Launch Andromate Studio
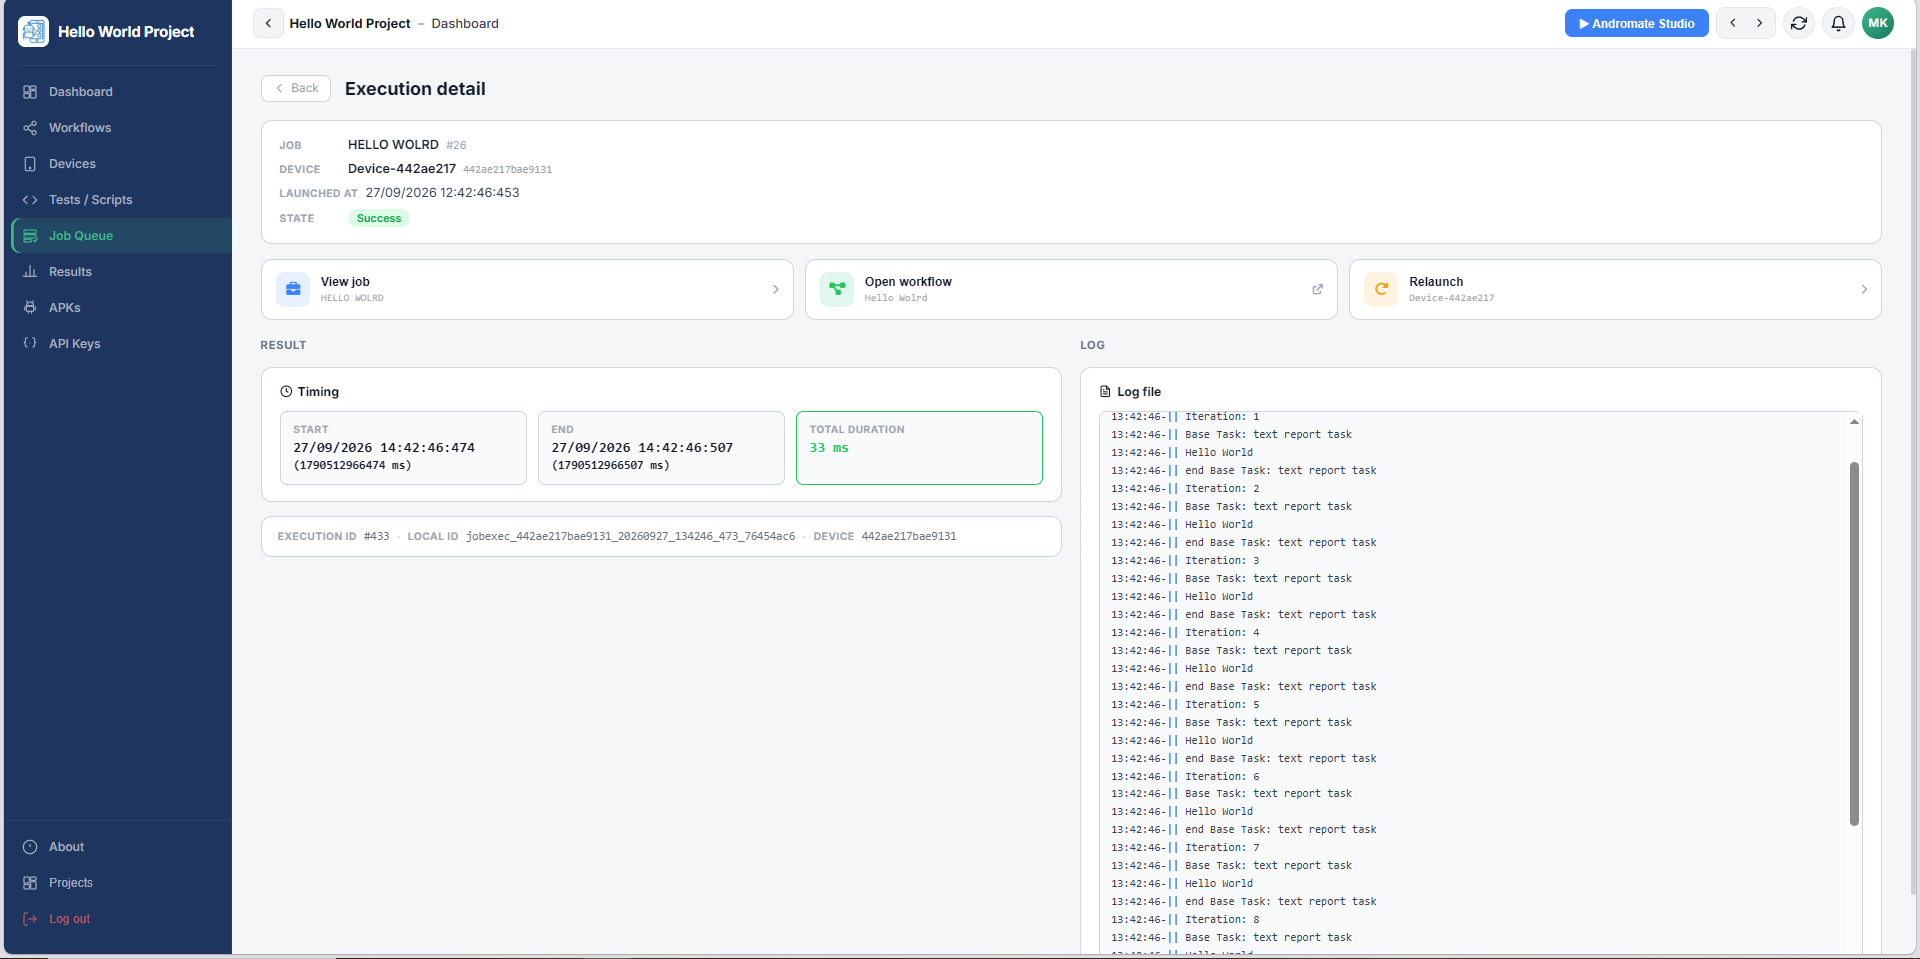 1636,23
